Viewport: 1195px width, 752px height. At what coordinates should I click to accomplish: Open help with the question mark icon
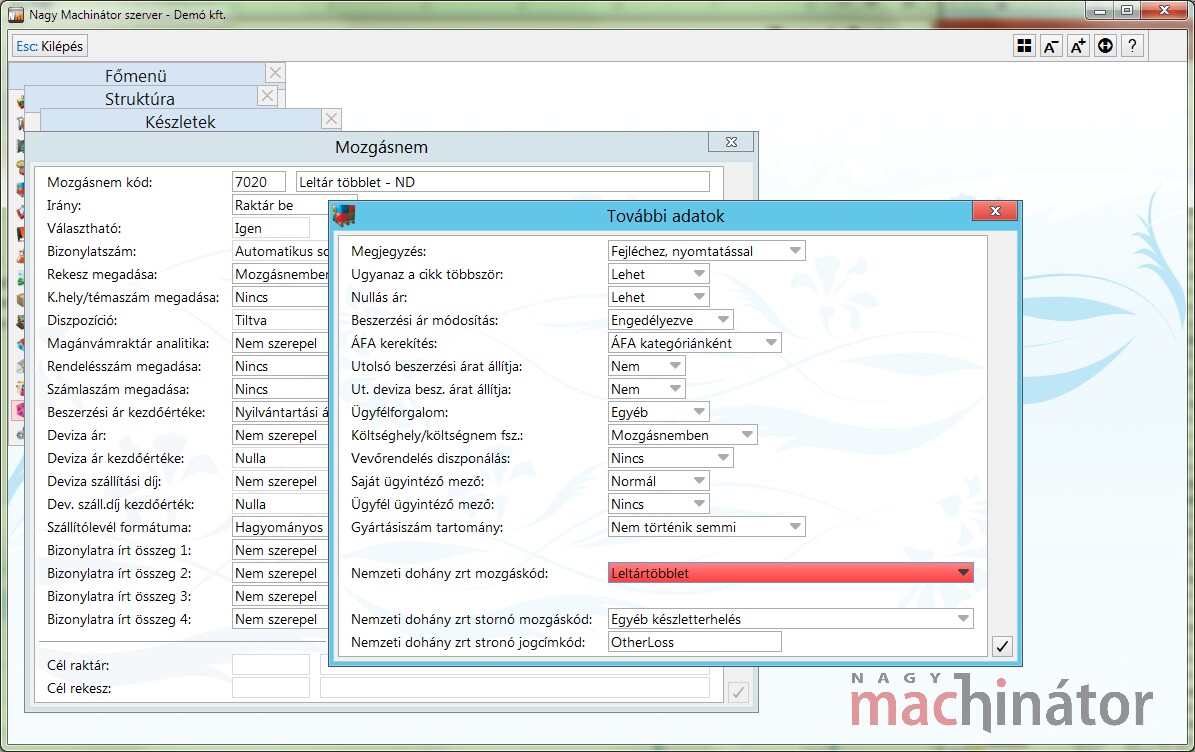point(1133,46)
